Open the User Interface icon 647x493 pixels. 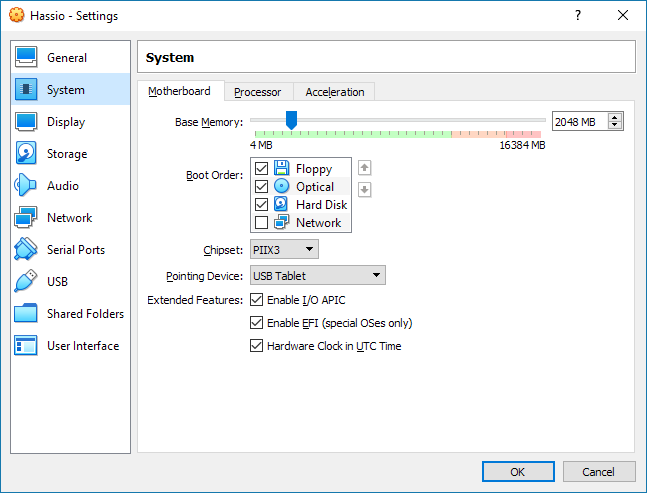(26, 346)
